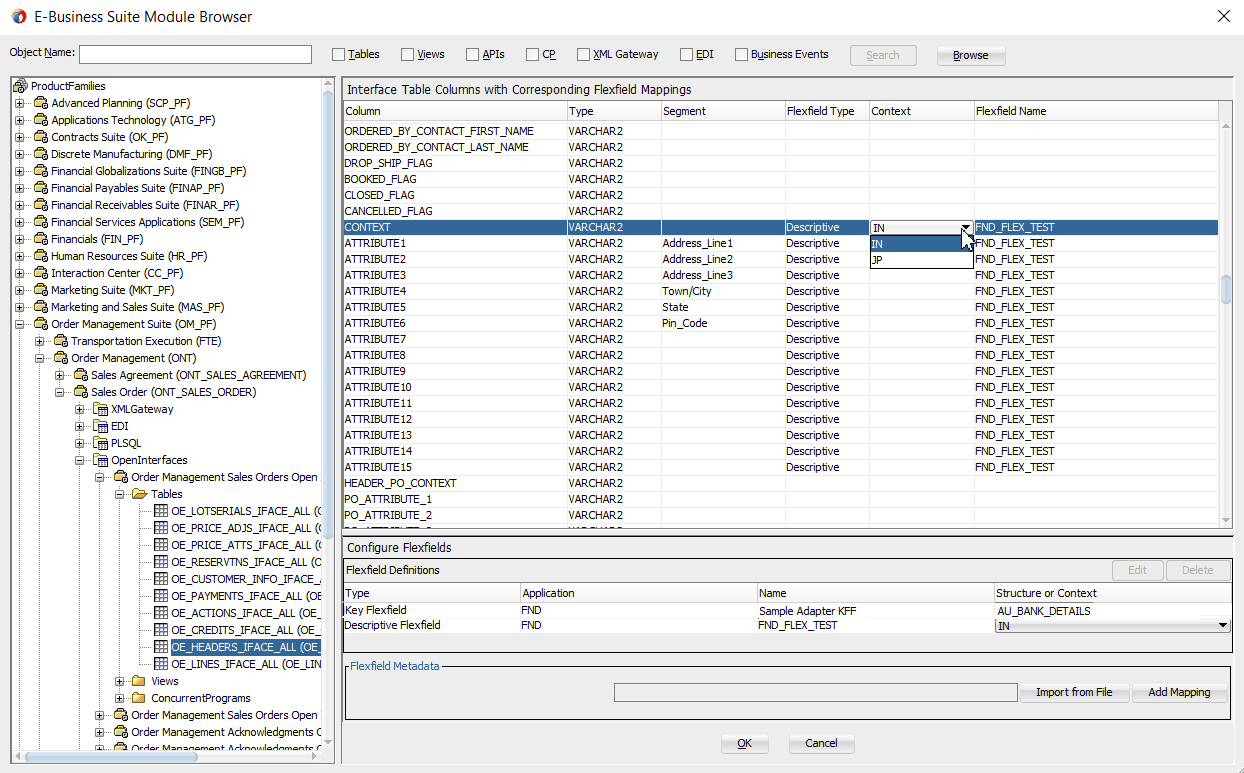Click the Pin_Code segment cell

coord(723,323)
